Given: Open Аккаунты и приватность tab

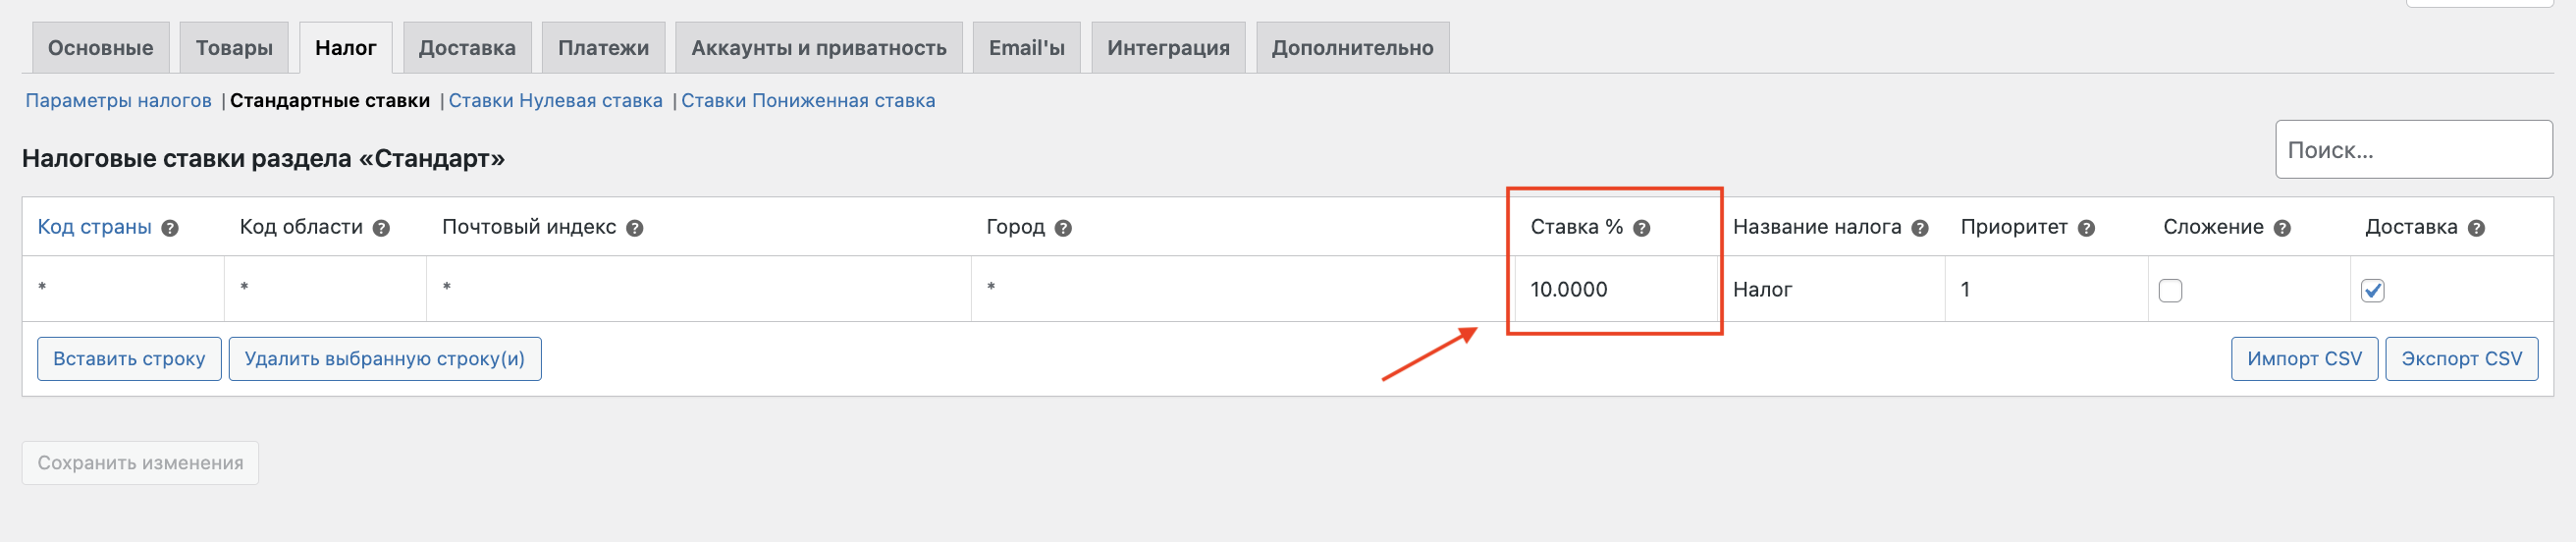Looking at the screenshot, I should 818,48.
